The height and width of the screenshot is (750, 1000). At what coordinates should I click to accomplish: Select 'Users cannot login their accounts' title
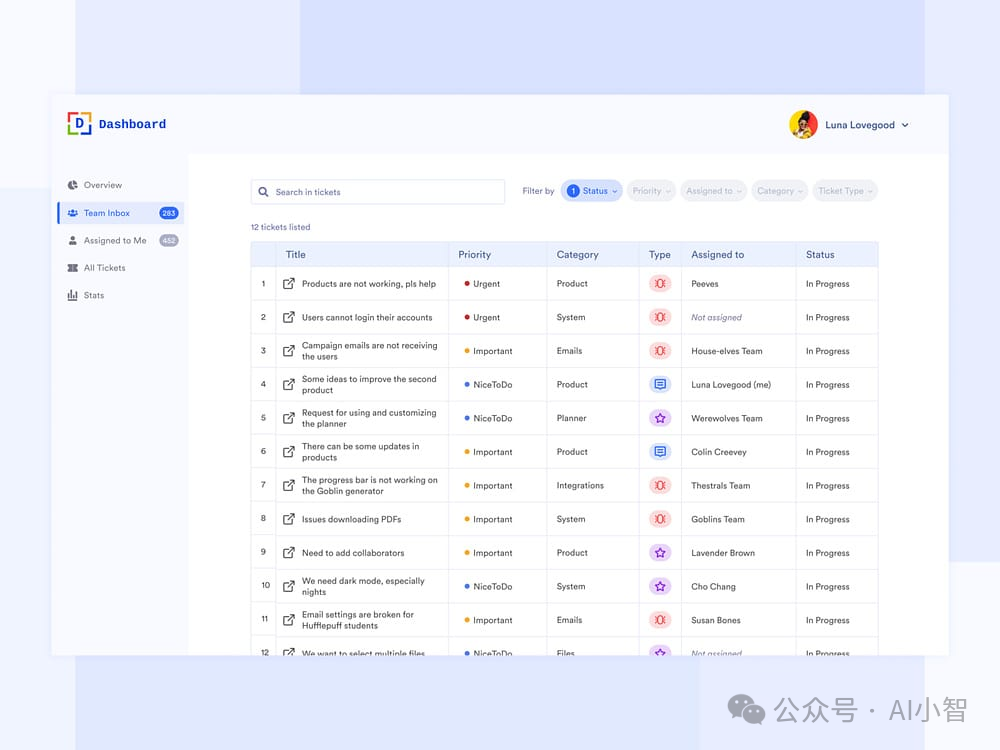[367, 318]
